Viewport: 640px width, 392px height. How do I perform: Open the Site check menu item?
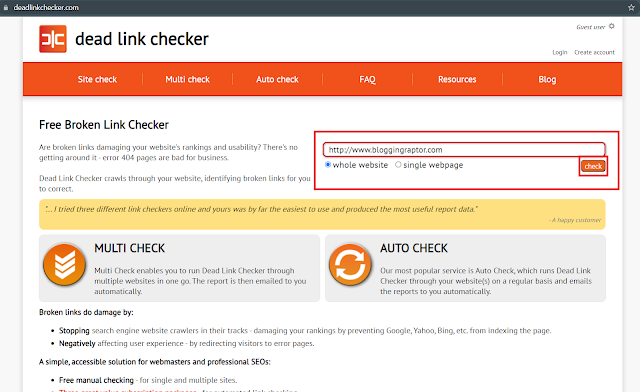coord(97,79)
